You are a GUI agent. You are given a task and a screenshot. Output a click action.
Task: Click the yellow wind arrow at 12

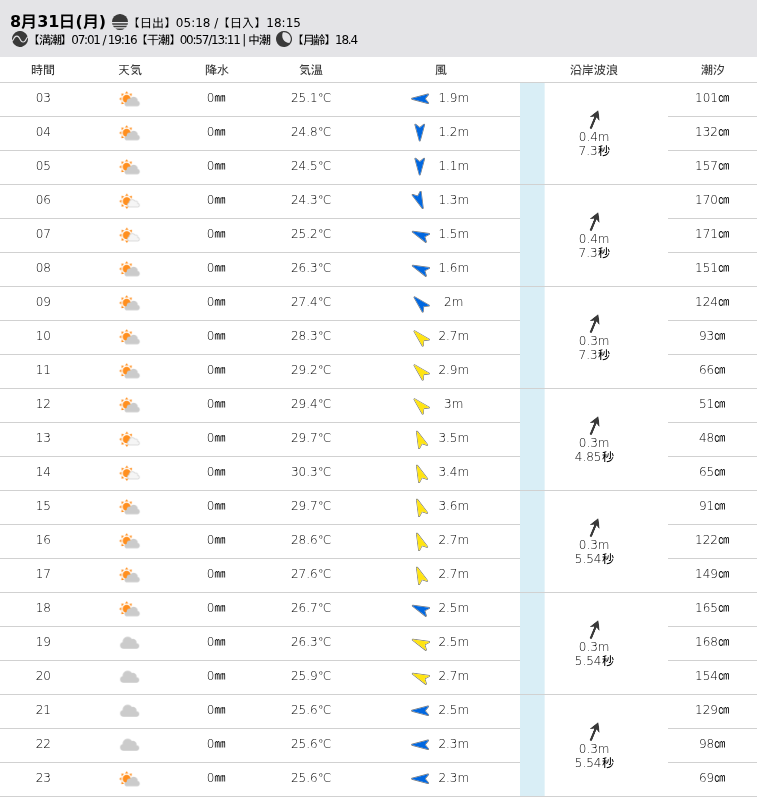click(x=422, y=406)
